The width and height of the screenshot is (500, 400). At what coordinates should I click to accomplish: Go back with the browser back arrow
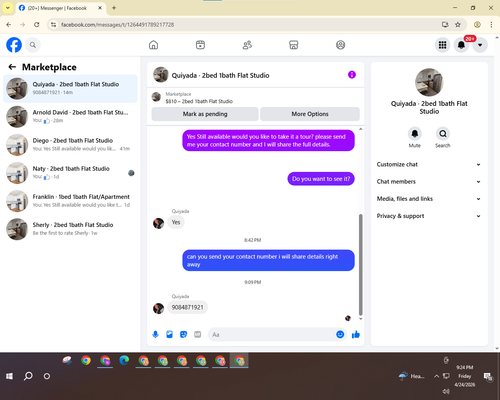[x=9, y=25]
